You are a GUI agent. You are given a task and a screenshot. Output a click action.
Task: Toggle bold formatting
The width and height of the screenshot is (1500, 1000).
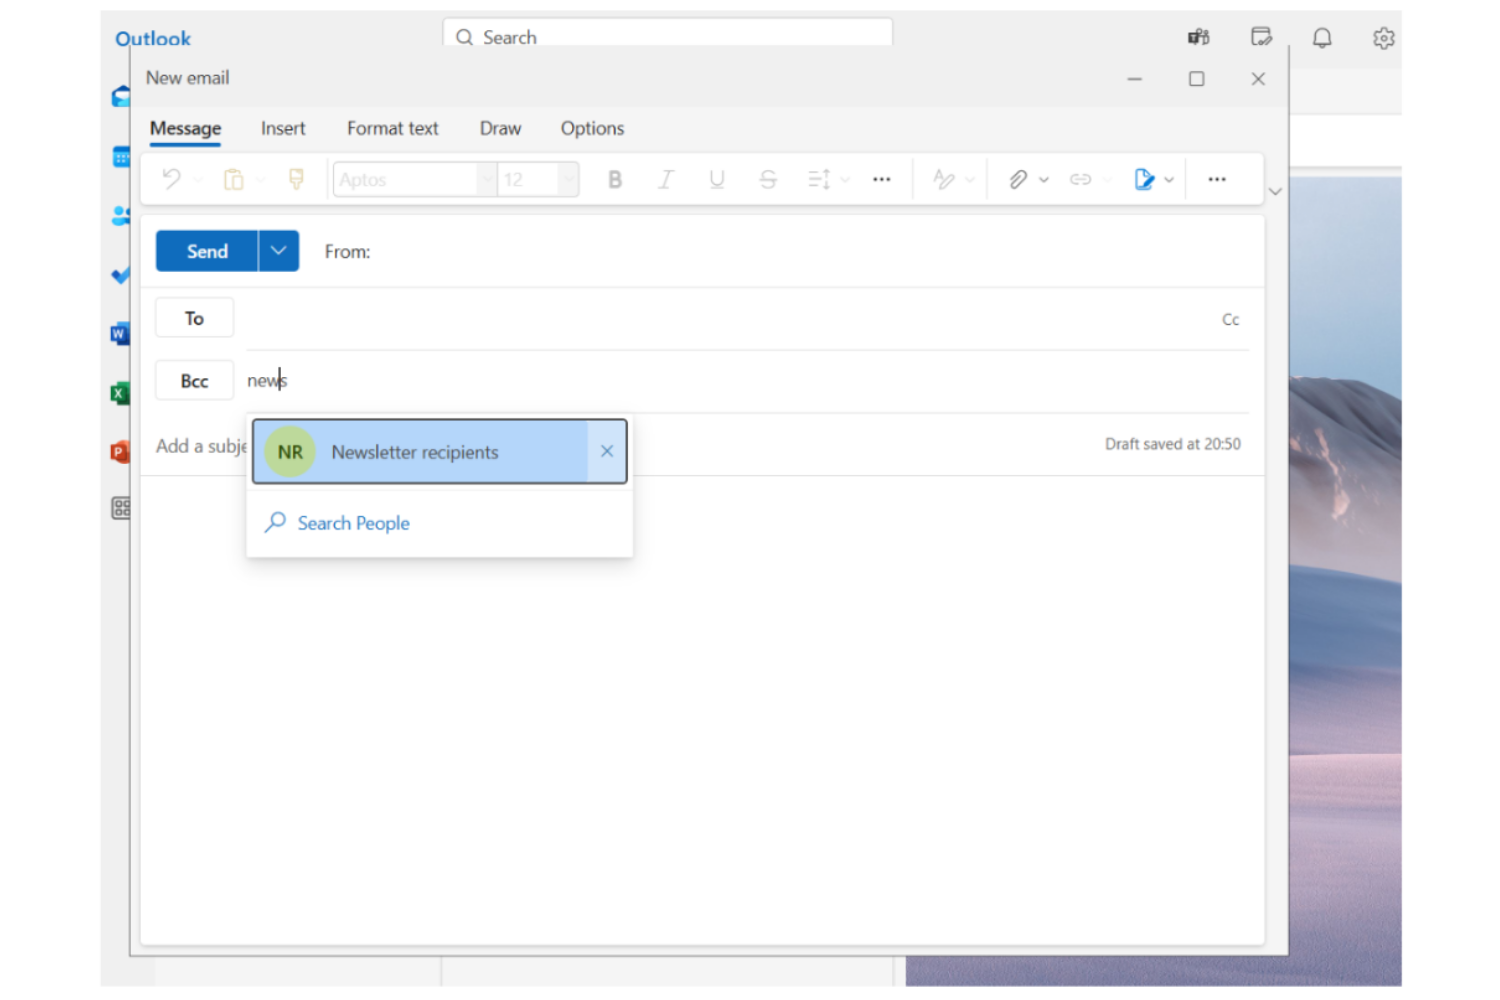(615, 179)
